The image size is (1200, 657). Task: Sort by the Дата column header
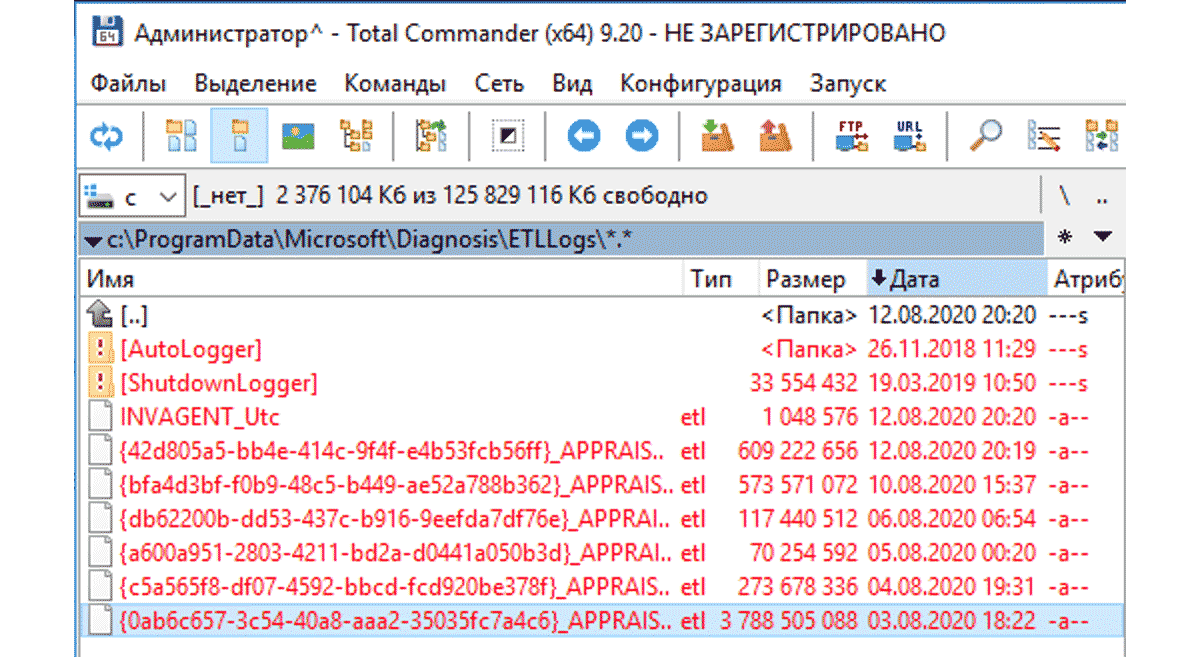[955, 280]
